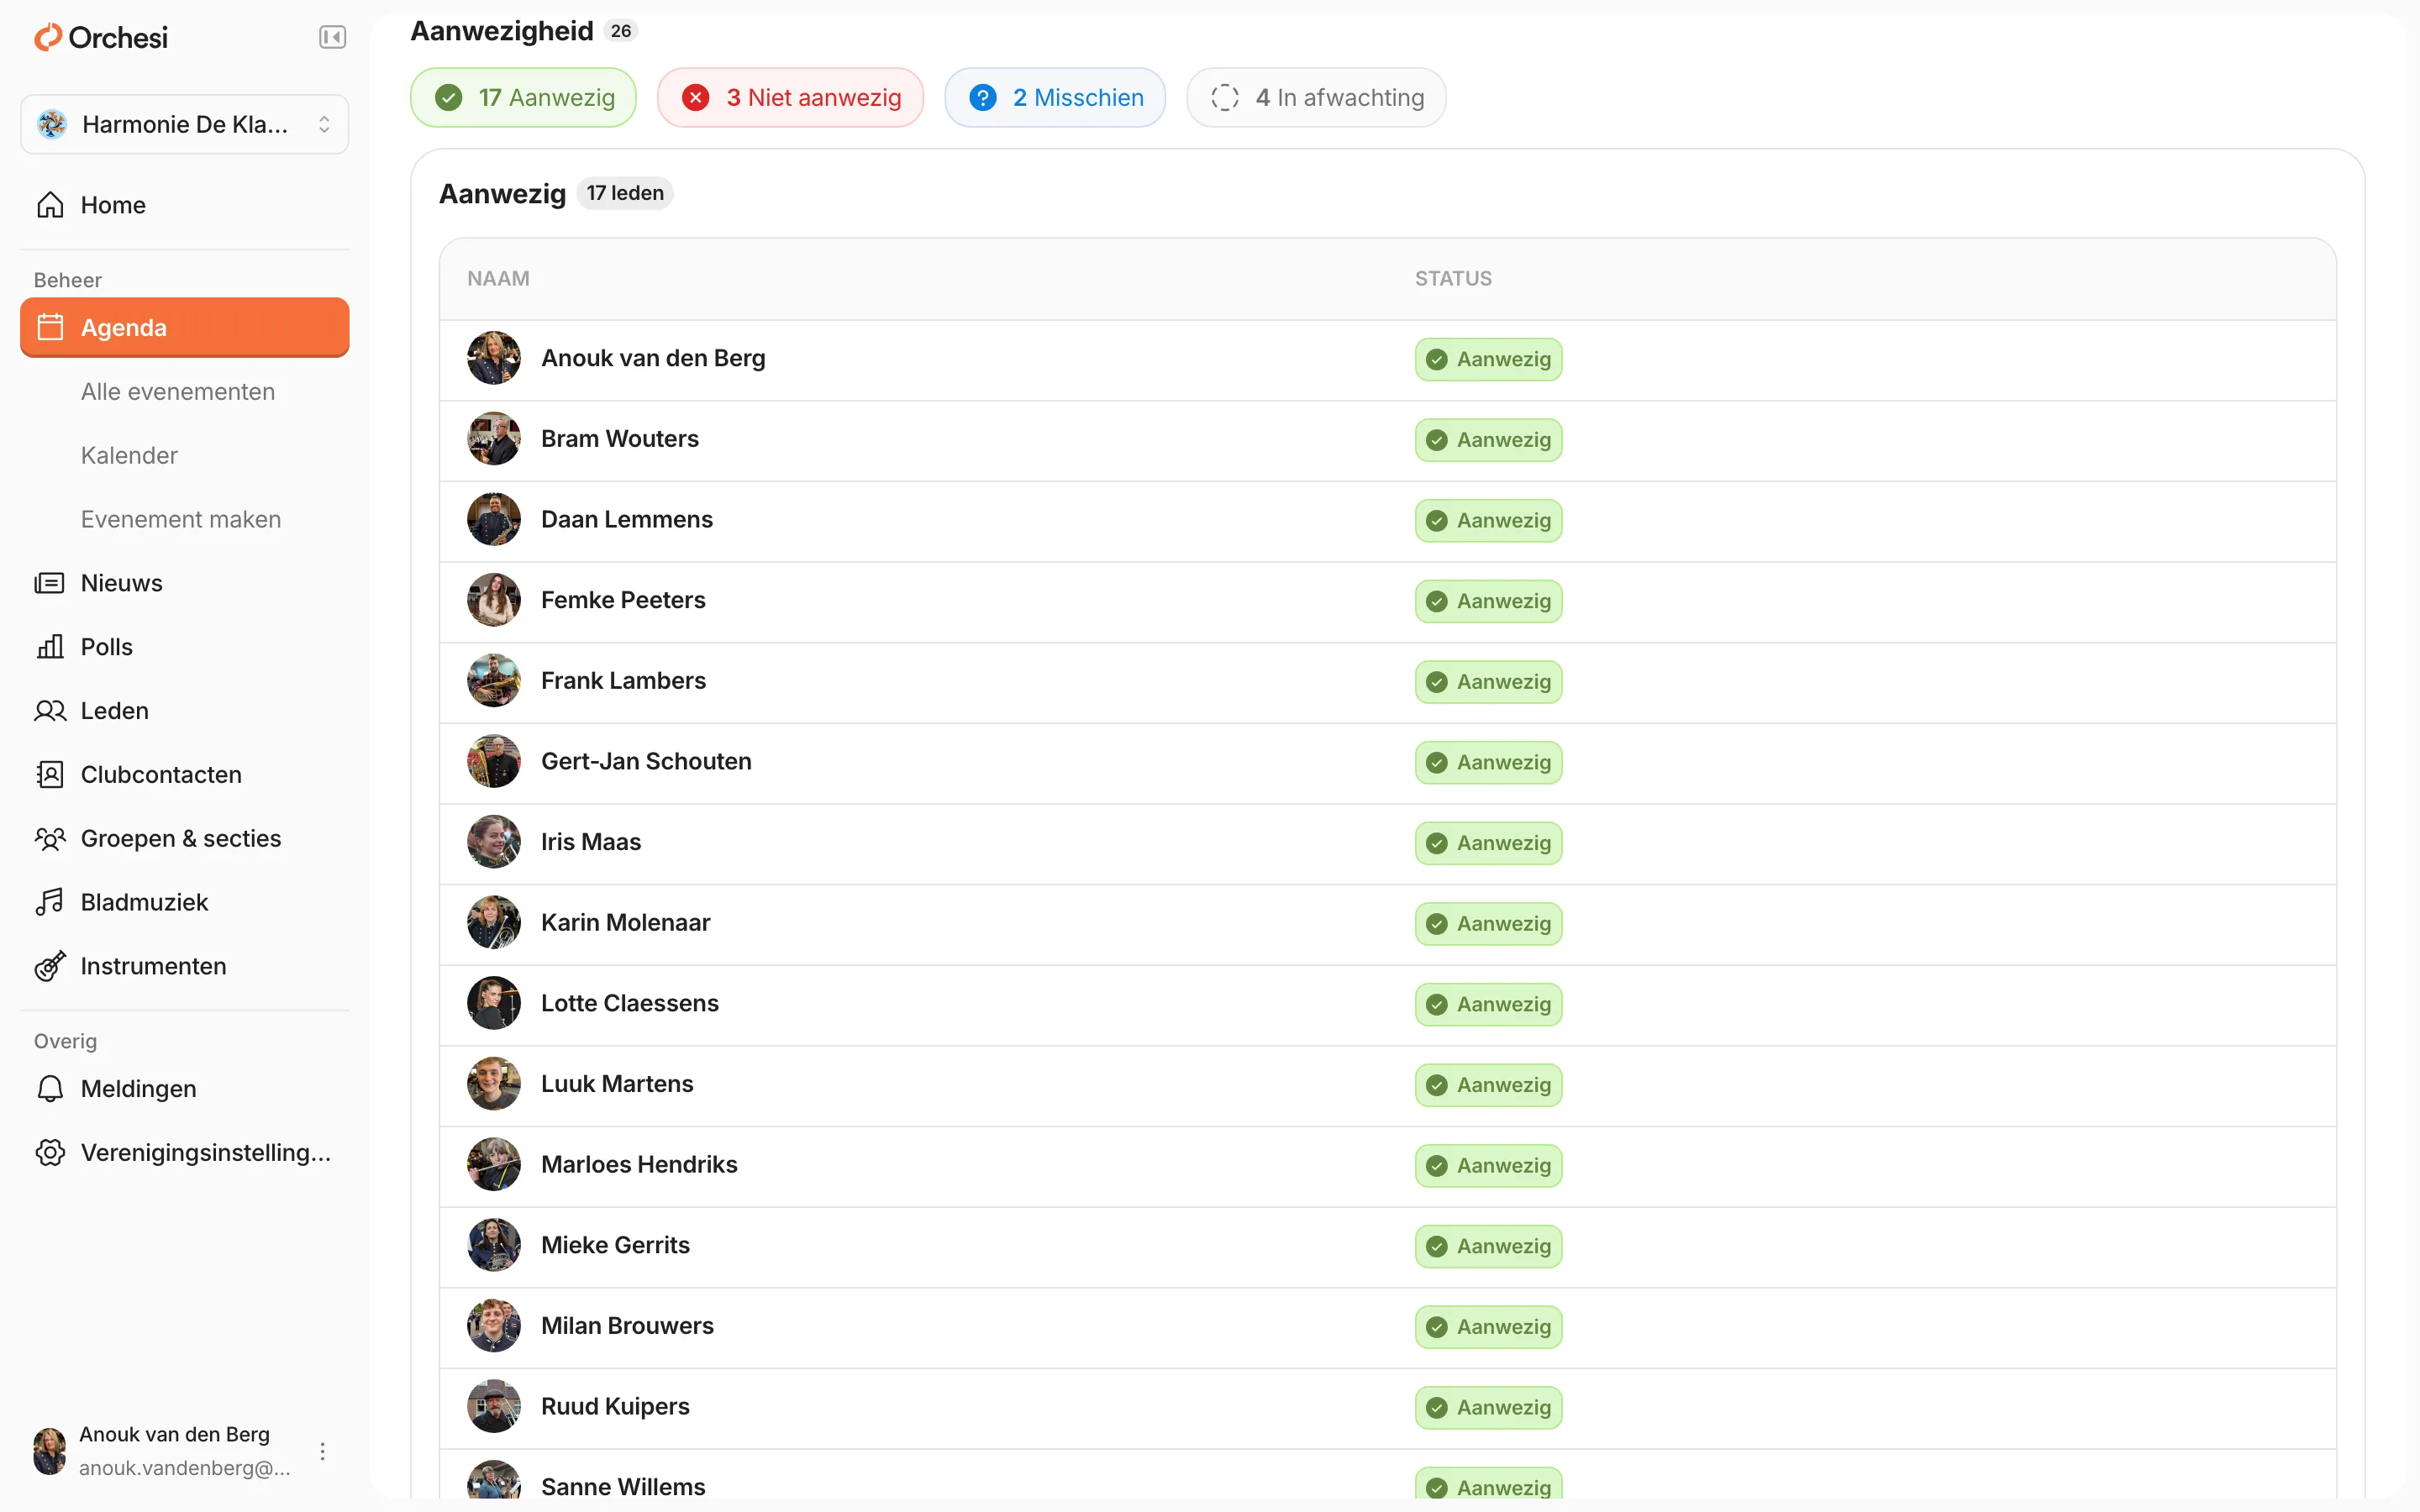Viewport: 2420px width, 1512px height.
Task: Click the Clubcontacten contact book icon
Action: coord(50,775)
